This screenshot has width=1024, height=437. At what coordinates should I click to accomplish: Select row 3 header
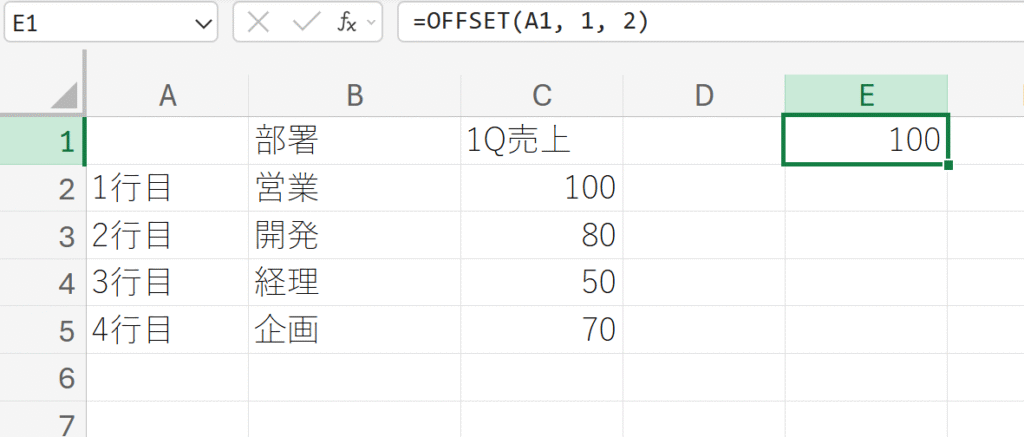click(66, 236)
